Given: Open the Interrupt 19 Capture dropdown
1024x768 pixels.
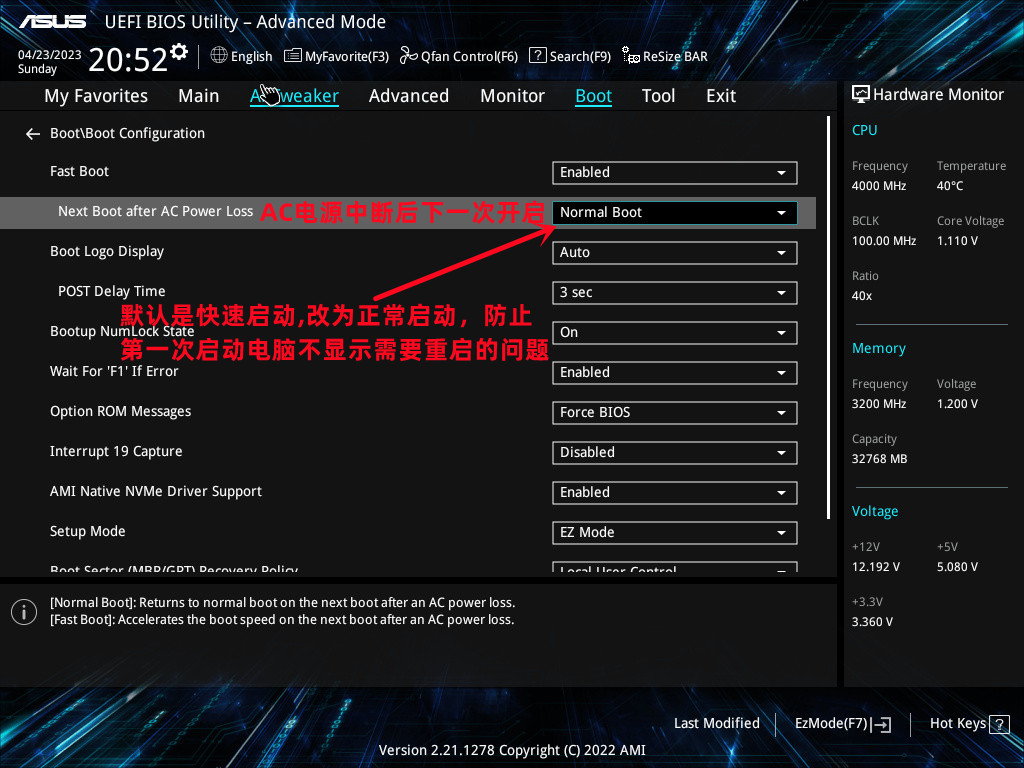Looking at the screenshot, I should (675, 453).
